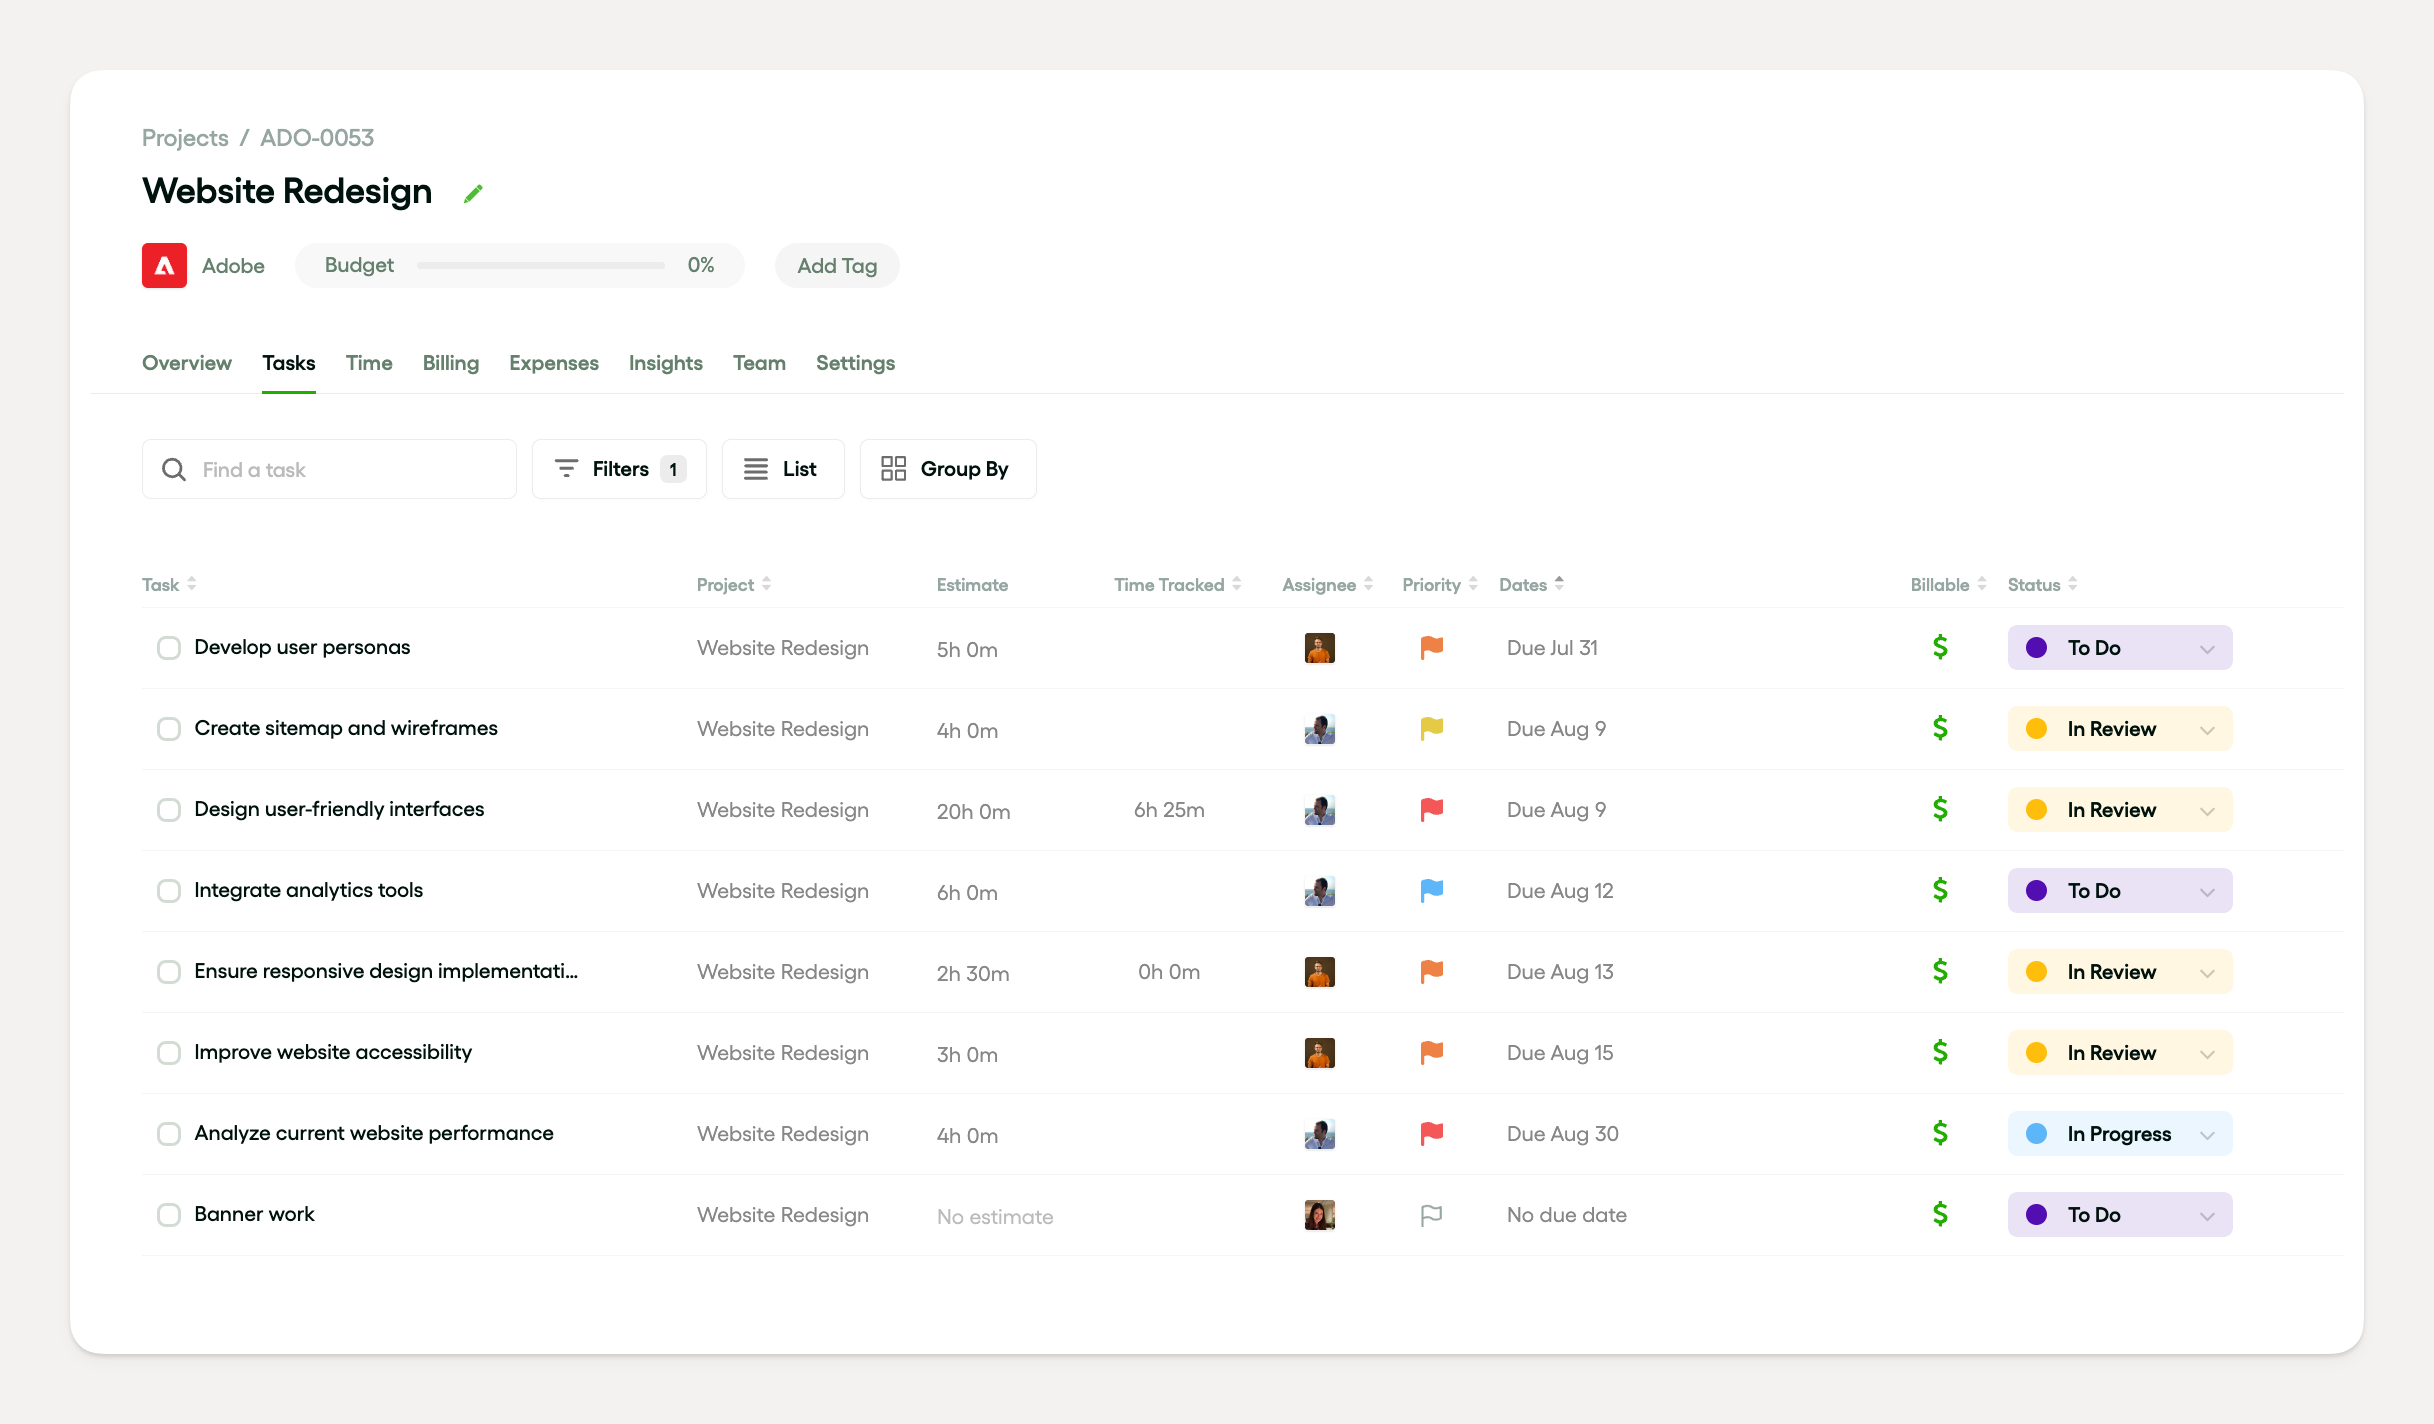Viewport: 2434px width, 1424px height.
Task: Click the Add Tag button
Action: pos(837,266)
